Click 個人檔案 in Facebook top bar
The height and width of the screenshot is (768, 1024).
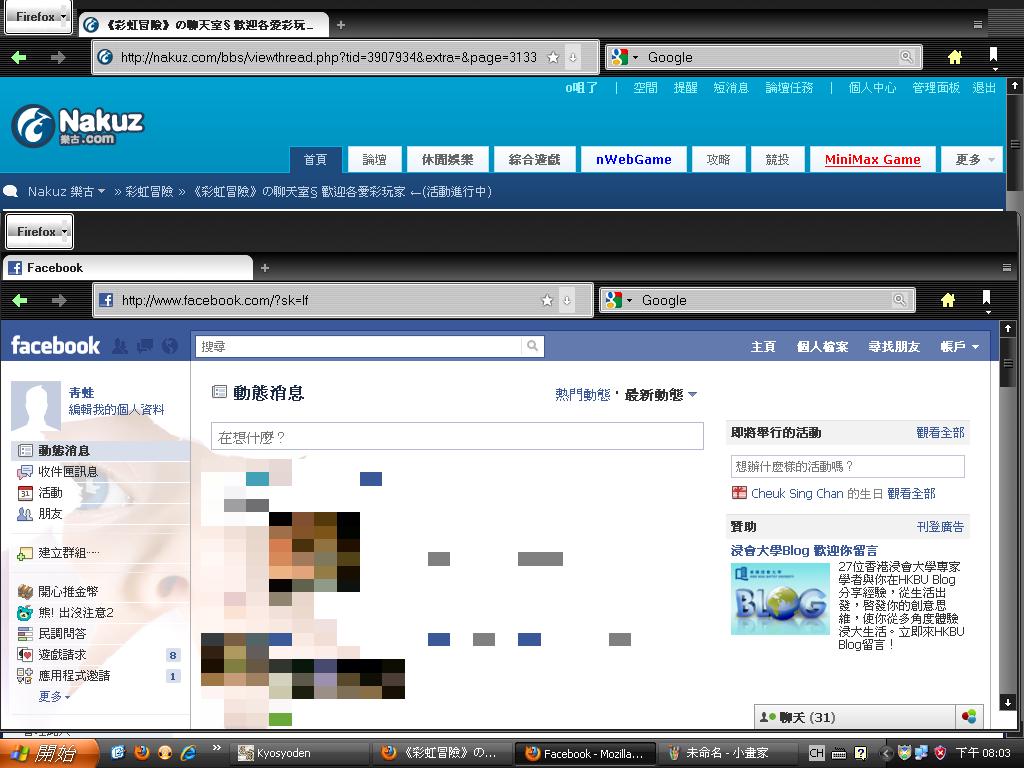[x=822, y=347]
